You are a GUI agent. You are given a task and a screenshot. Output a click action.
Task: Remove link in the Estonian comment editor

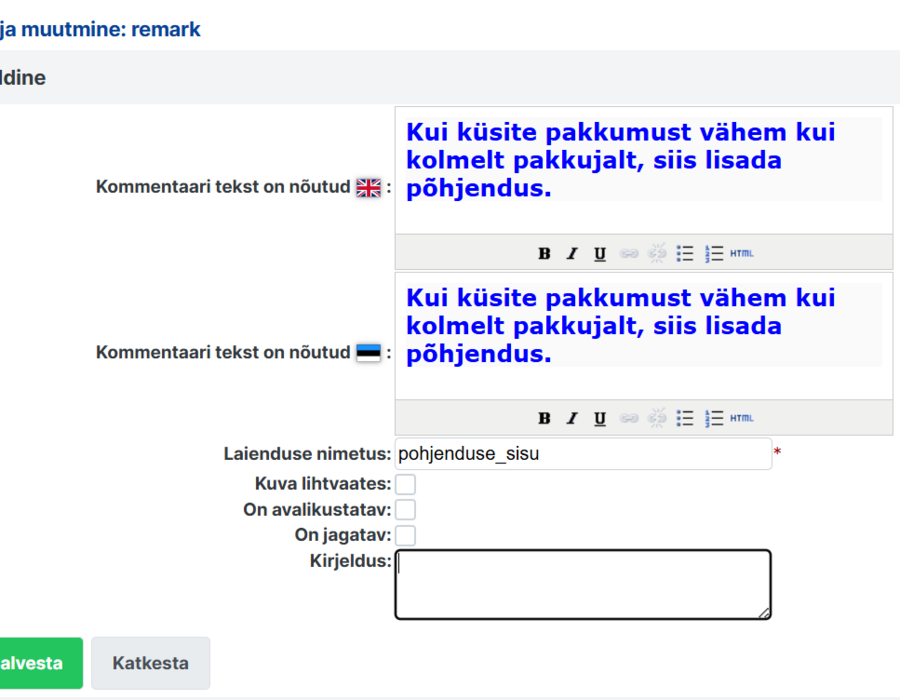(x=657, y=418)
